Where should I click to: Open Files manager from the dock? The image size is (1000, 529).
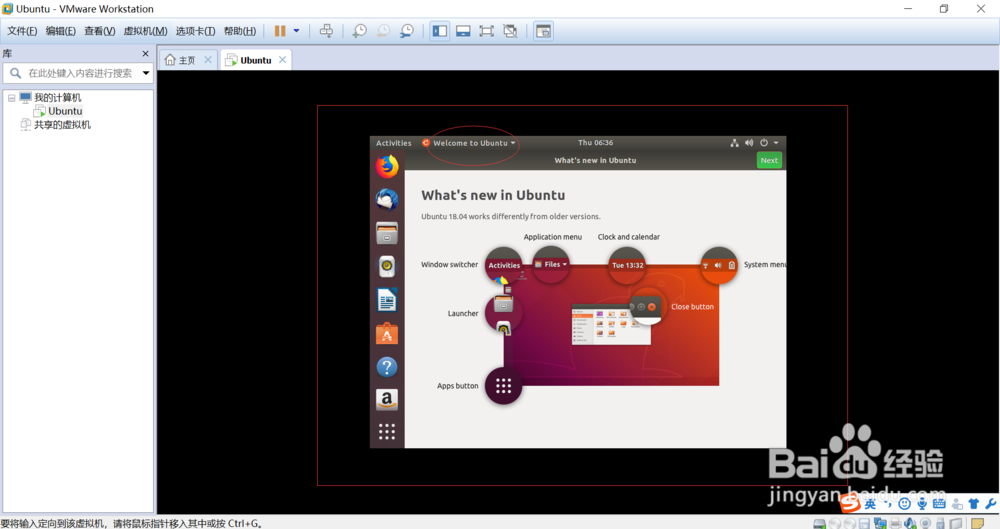386,234
